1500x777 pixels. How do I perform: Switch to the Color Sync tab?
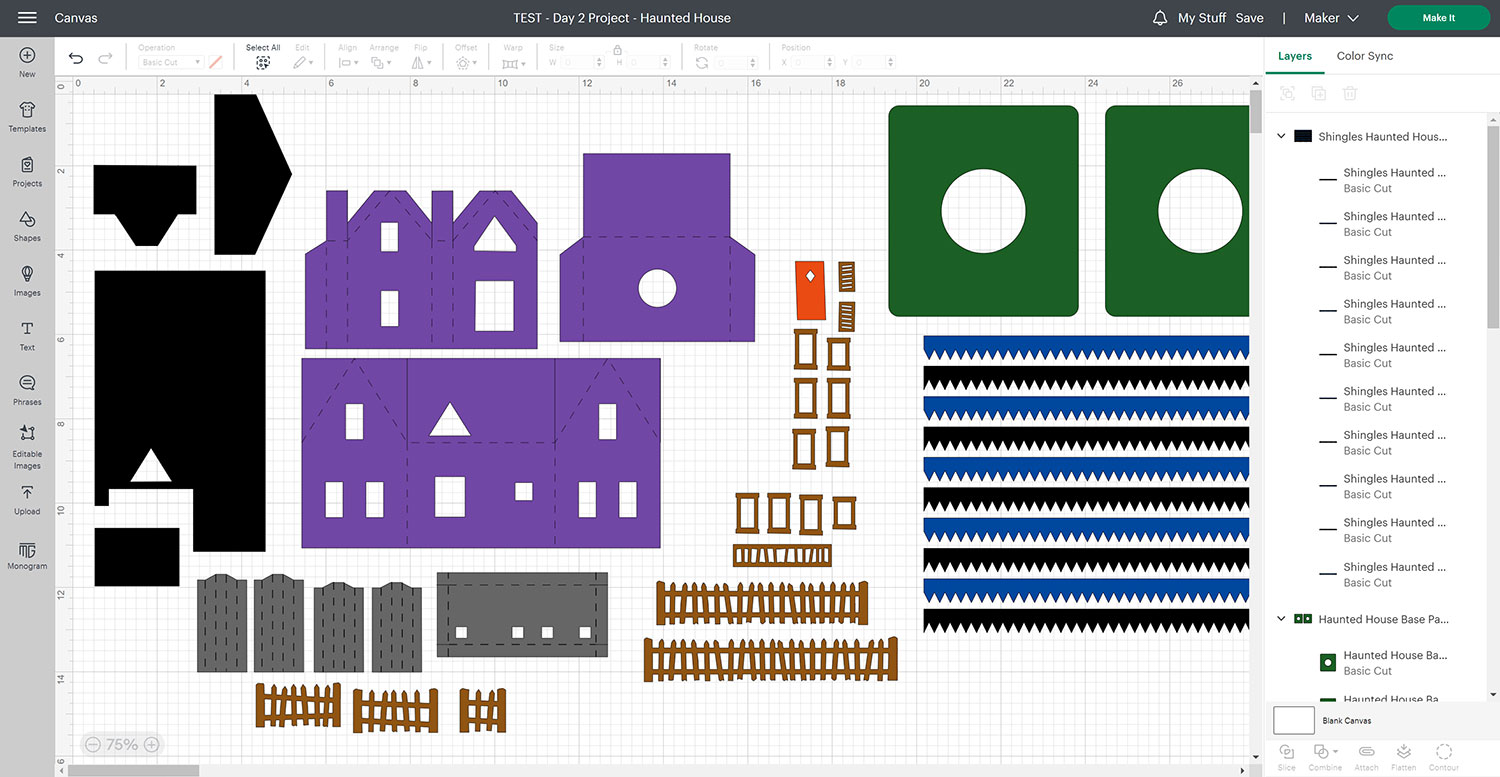click(x=1364, y=56)
